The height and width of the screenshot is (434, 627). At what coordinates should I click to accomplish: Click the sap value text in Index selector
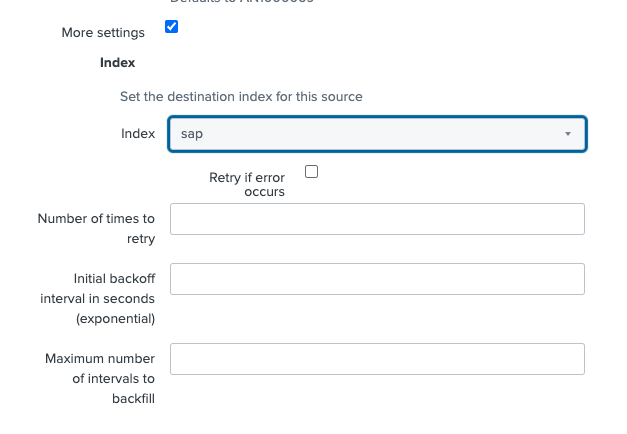tap(192, 134)
